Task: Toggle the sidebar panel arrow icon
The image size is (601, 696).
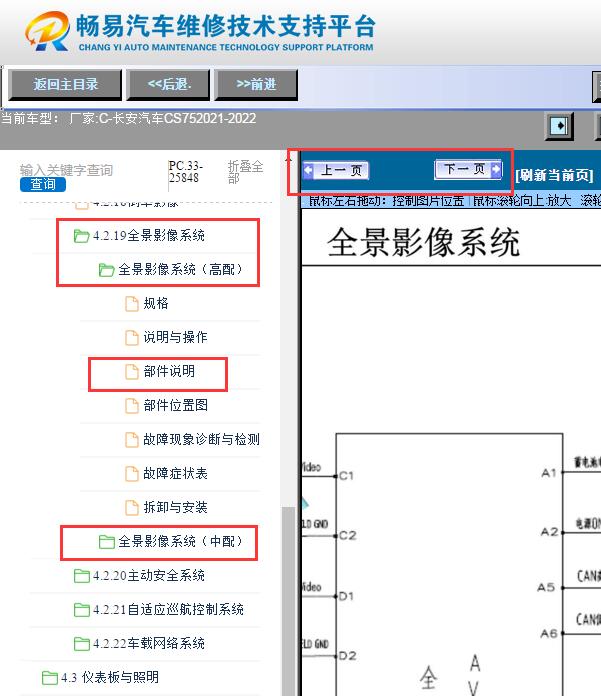Action: [x=559, y=126]
